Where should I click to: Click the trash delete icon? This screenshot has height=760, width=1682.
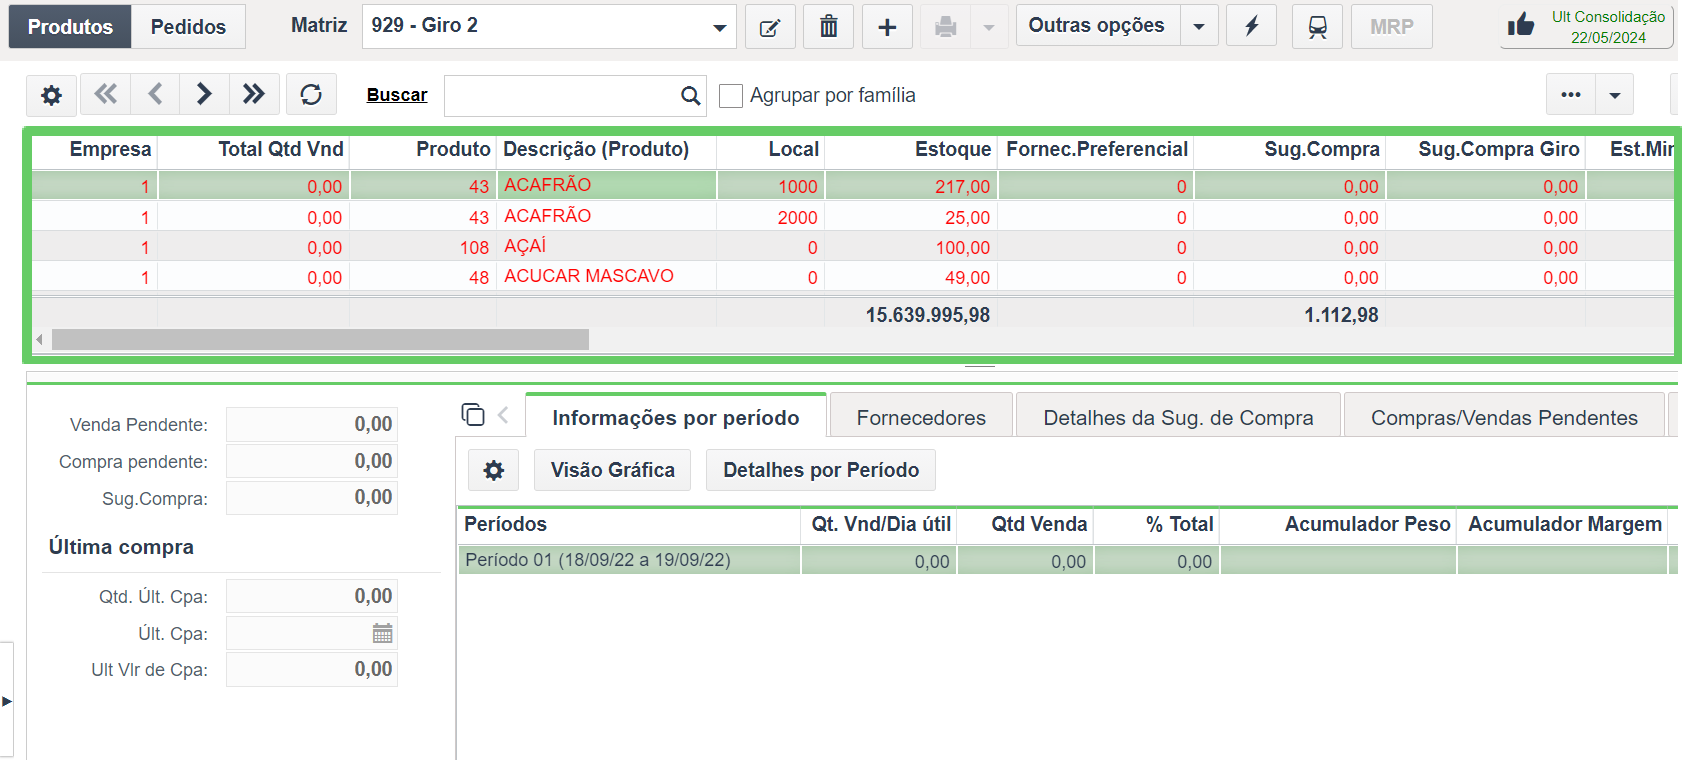pyautogui.click(x=829, y=27)
